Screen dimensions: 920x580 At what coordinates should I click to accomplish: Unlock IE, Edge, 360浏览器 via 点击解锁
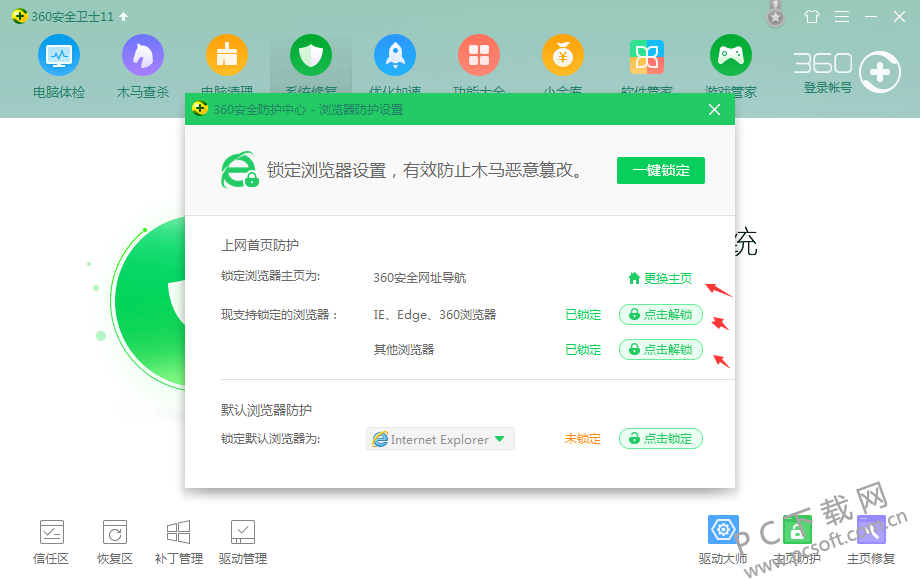click(x=661, y=315)
